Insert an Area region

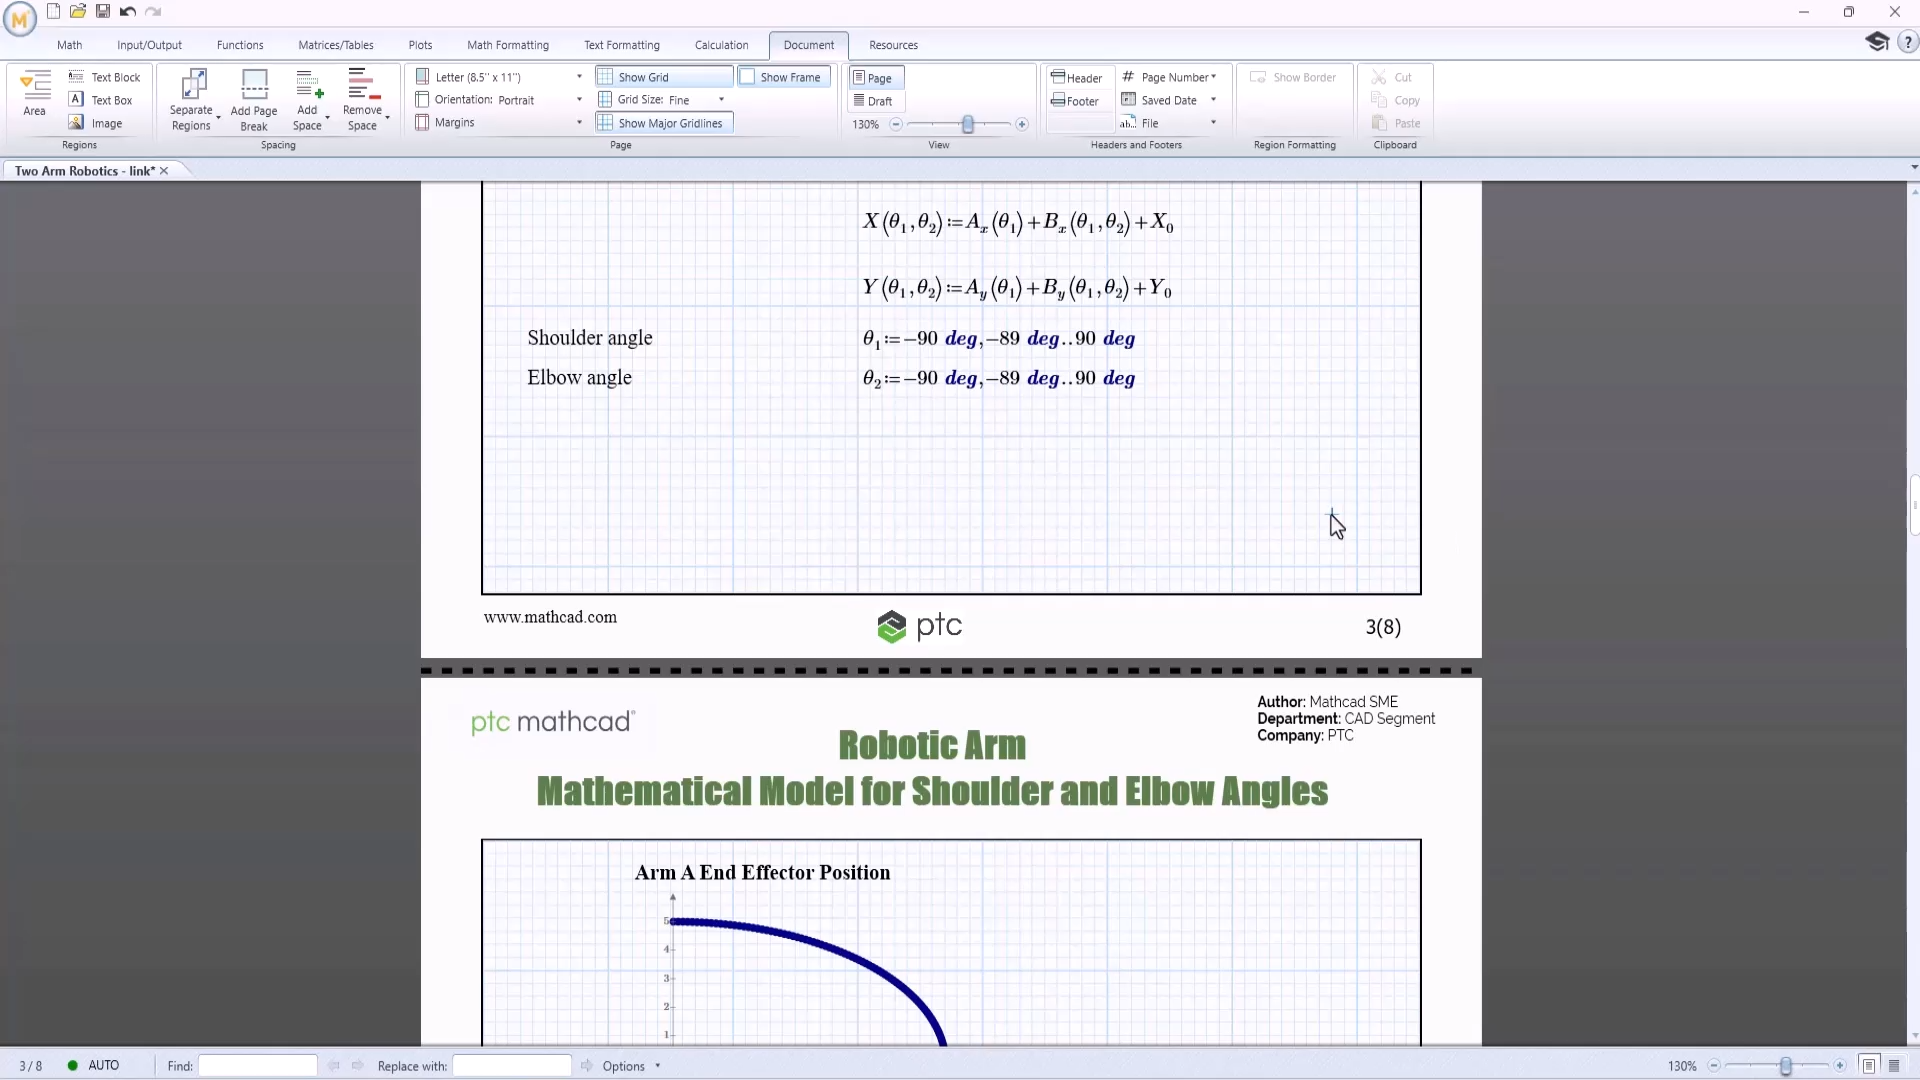[x=34, y=92]
